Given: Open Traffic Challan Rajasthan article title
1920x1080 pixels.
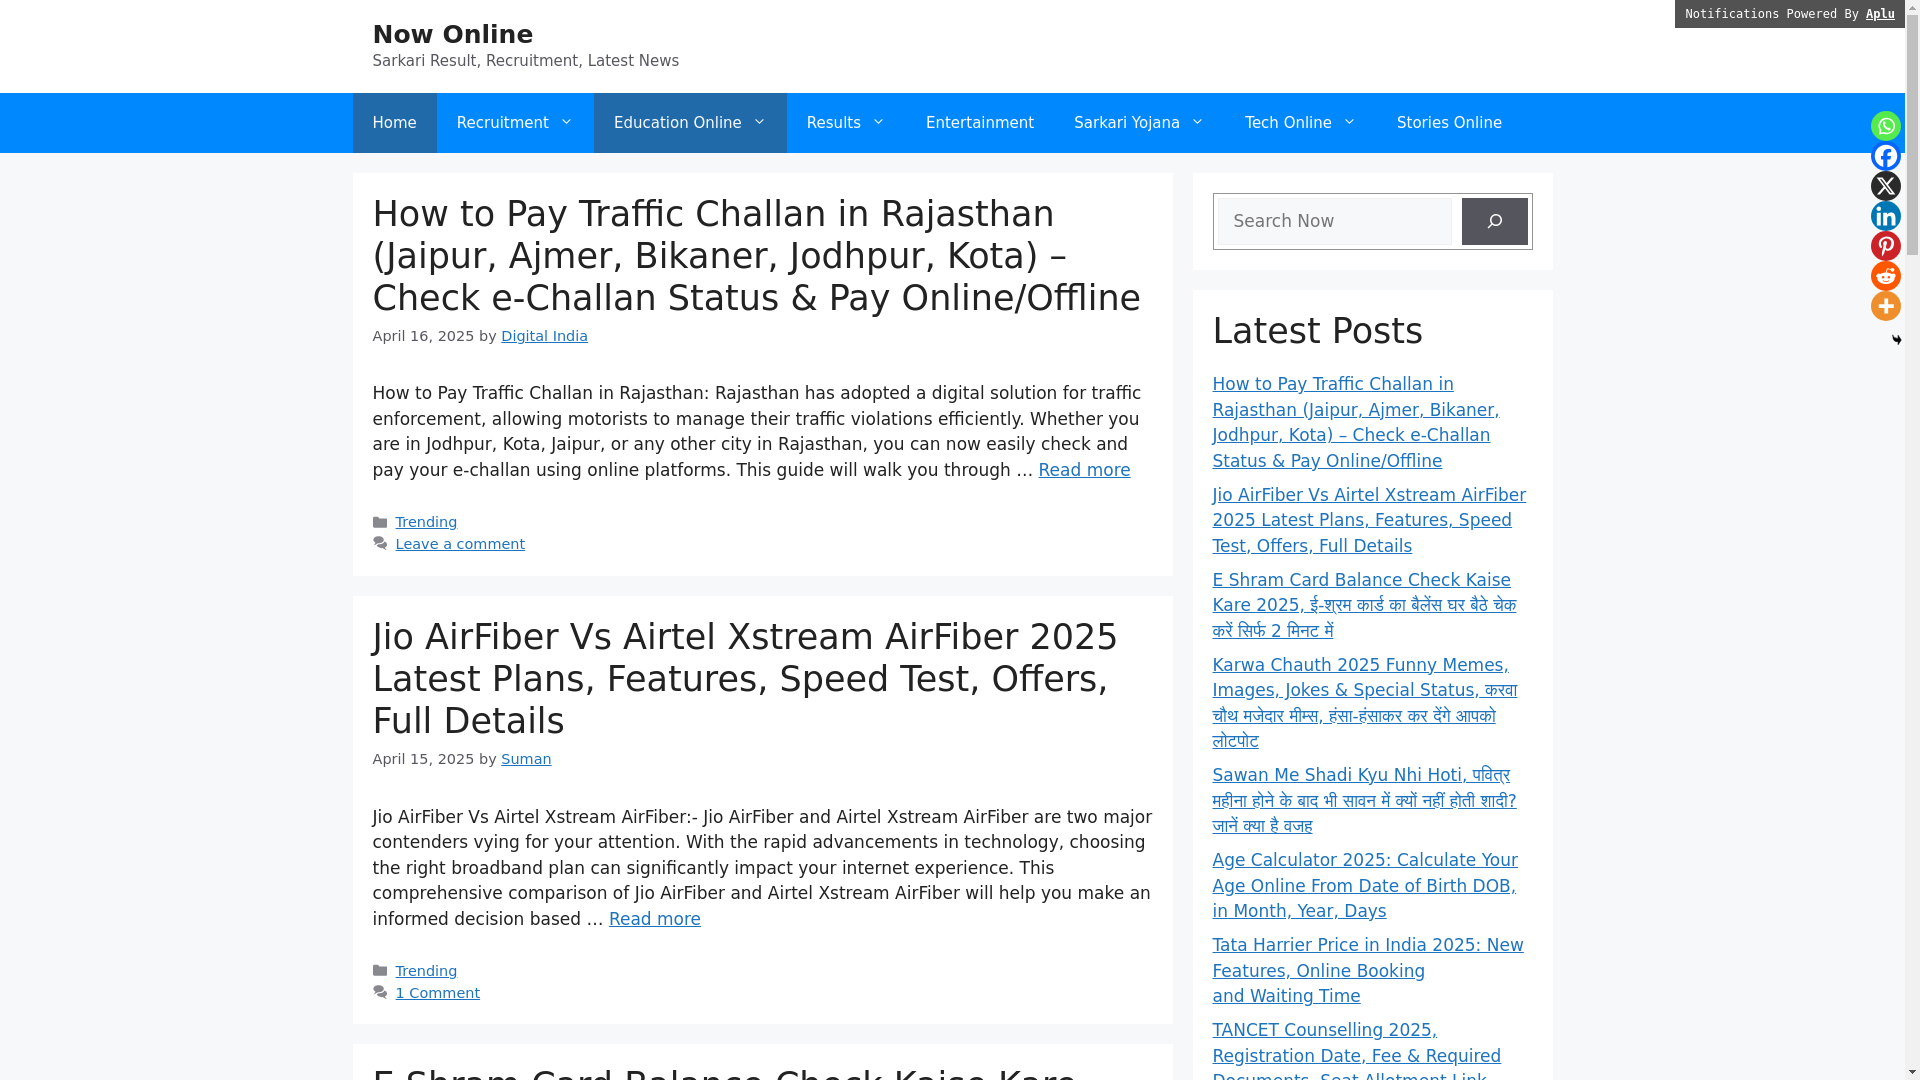Looking at the screenshot, I should [x=756, y=256].
